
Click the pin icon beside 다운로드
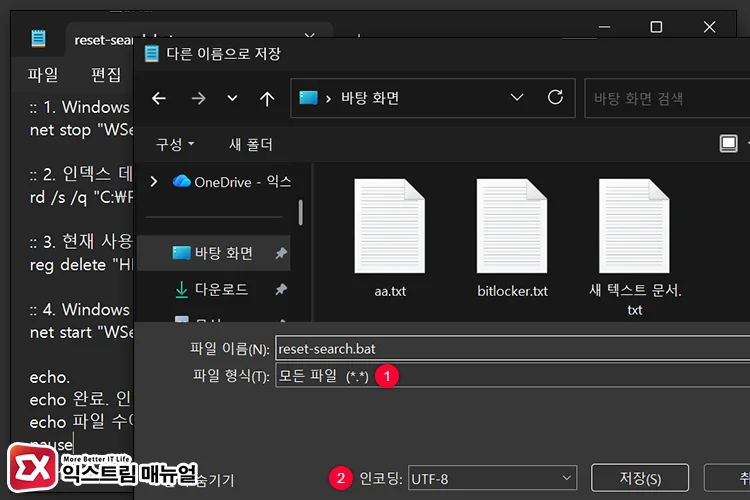(x=281, y=289)
